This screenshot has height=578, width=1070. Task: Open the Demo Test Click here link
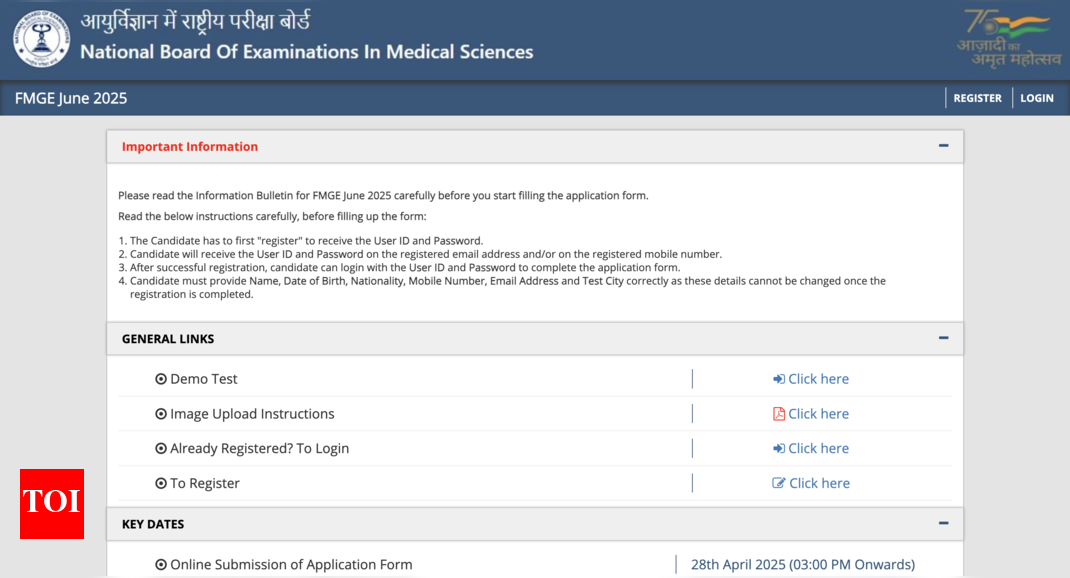coord(818,379)
